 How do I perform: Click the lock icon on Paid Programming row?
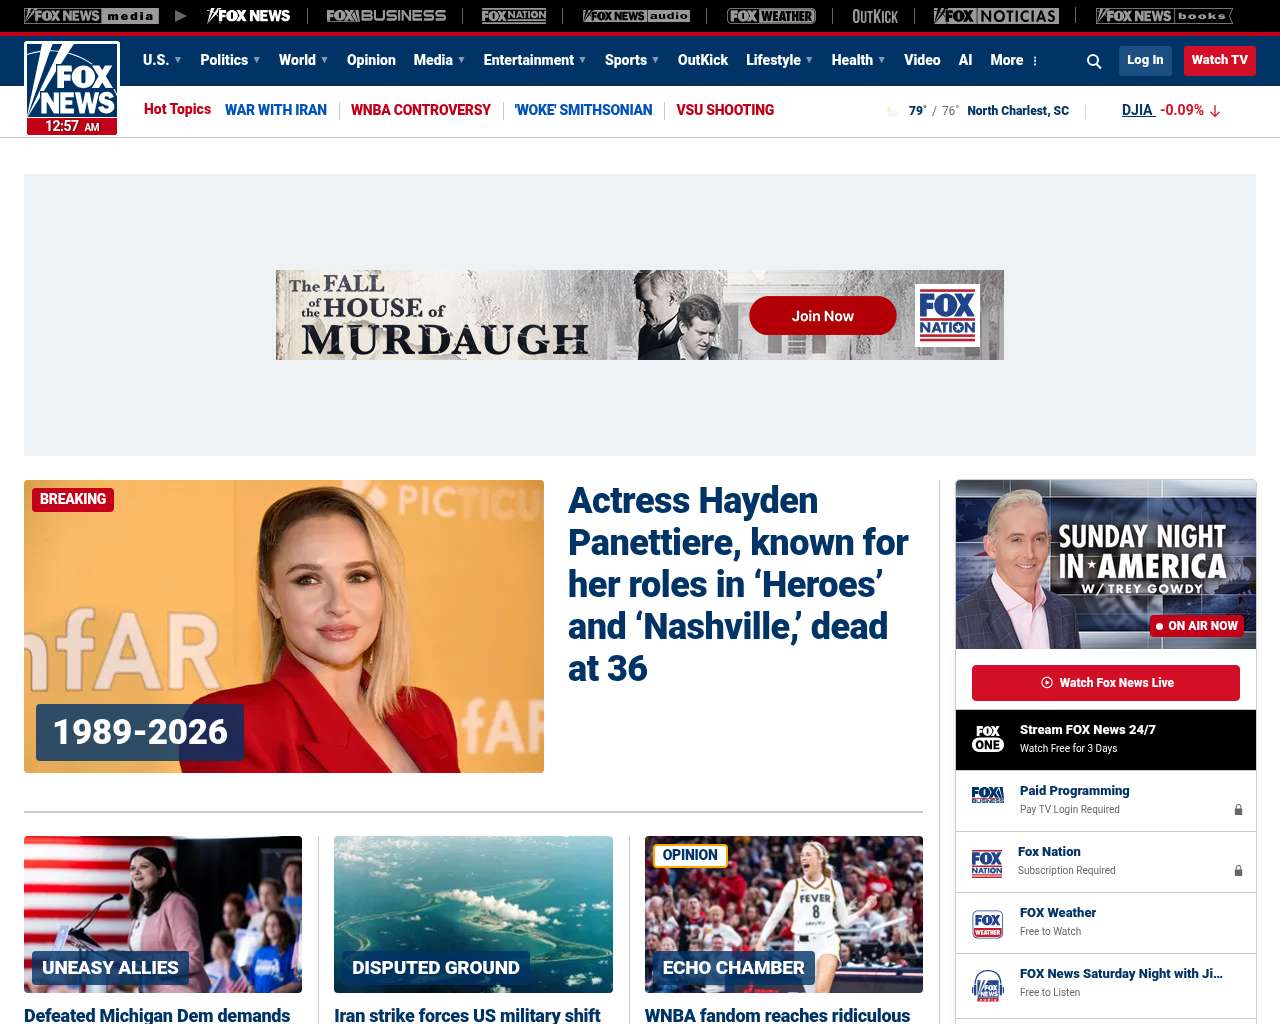click(1238, 810)
